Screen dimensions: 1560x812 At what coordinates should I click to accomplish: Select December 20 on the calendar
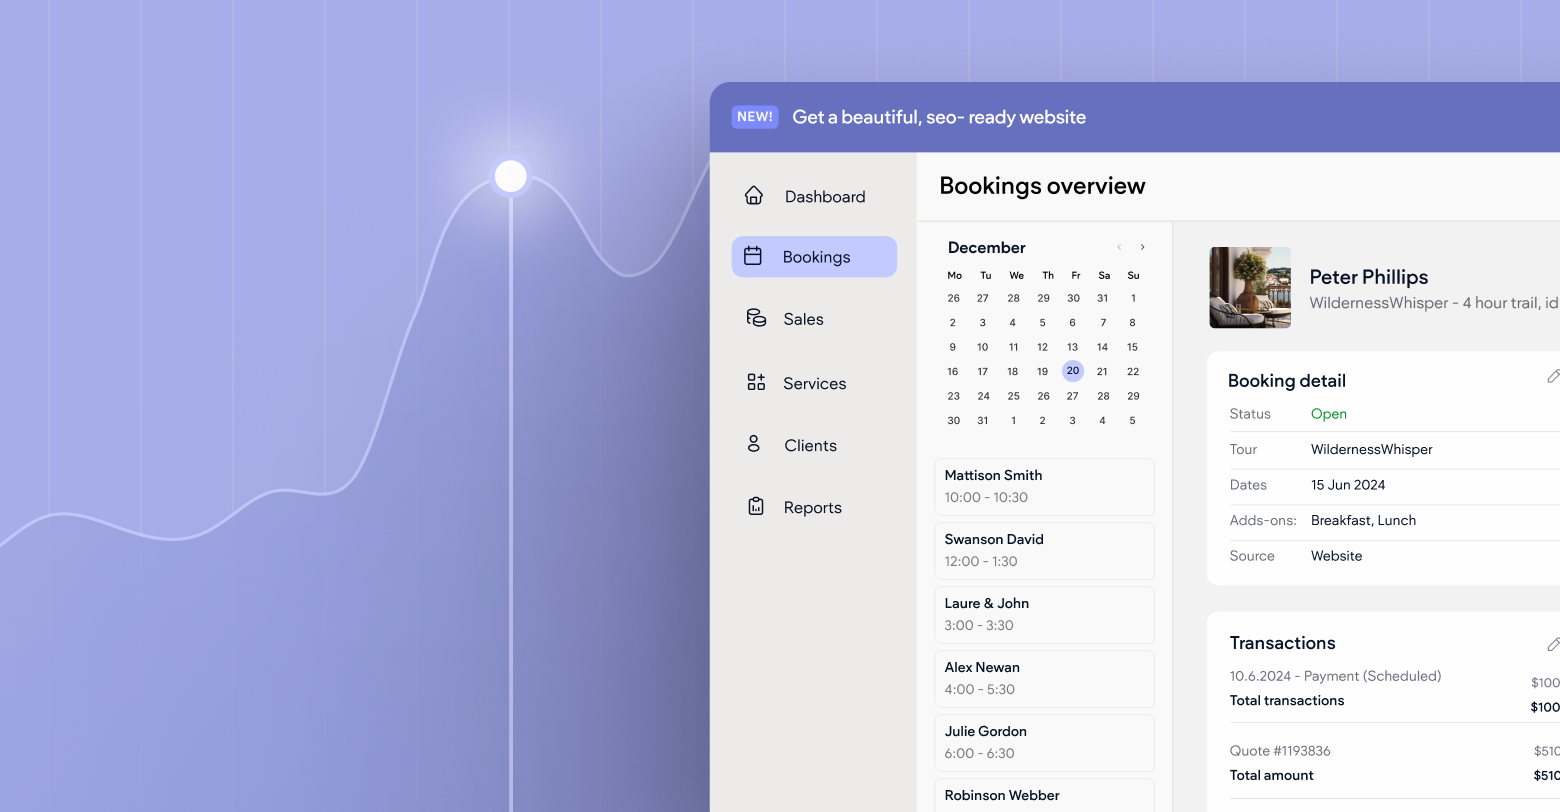1072,371
